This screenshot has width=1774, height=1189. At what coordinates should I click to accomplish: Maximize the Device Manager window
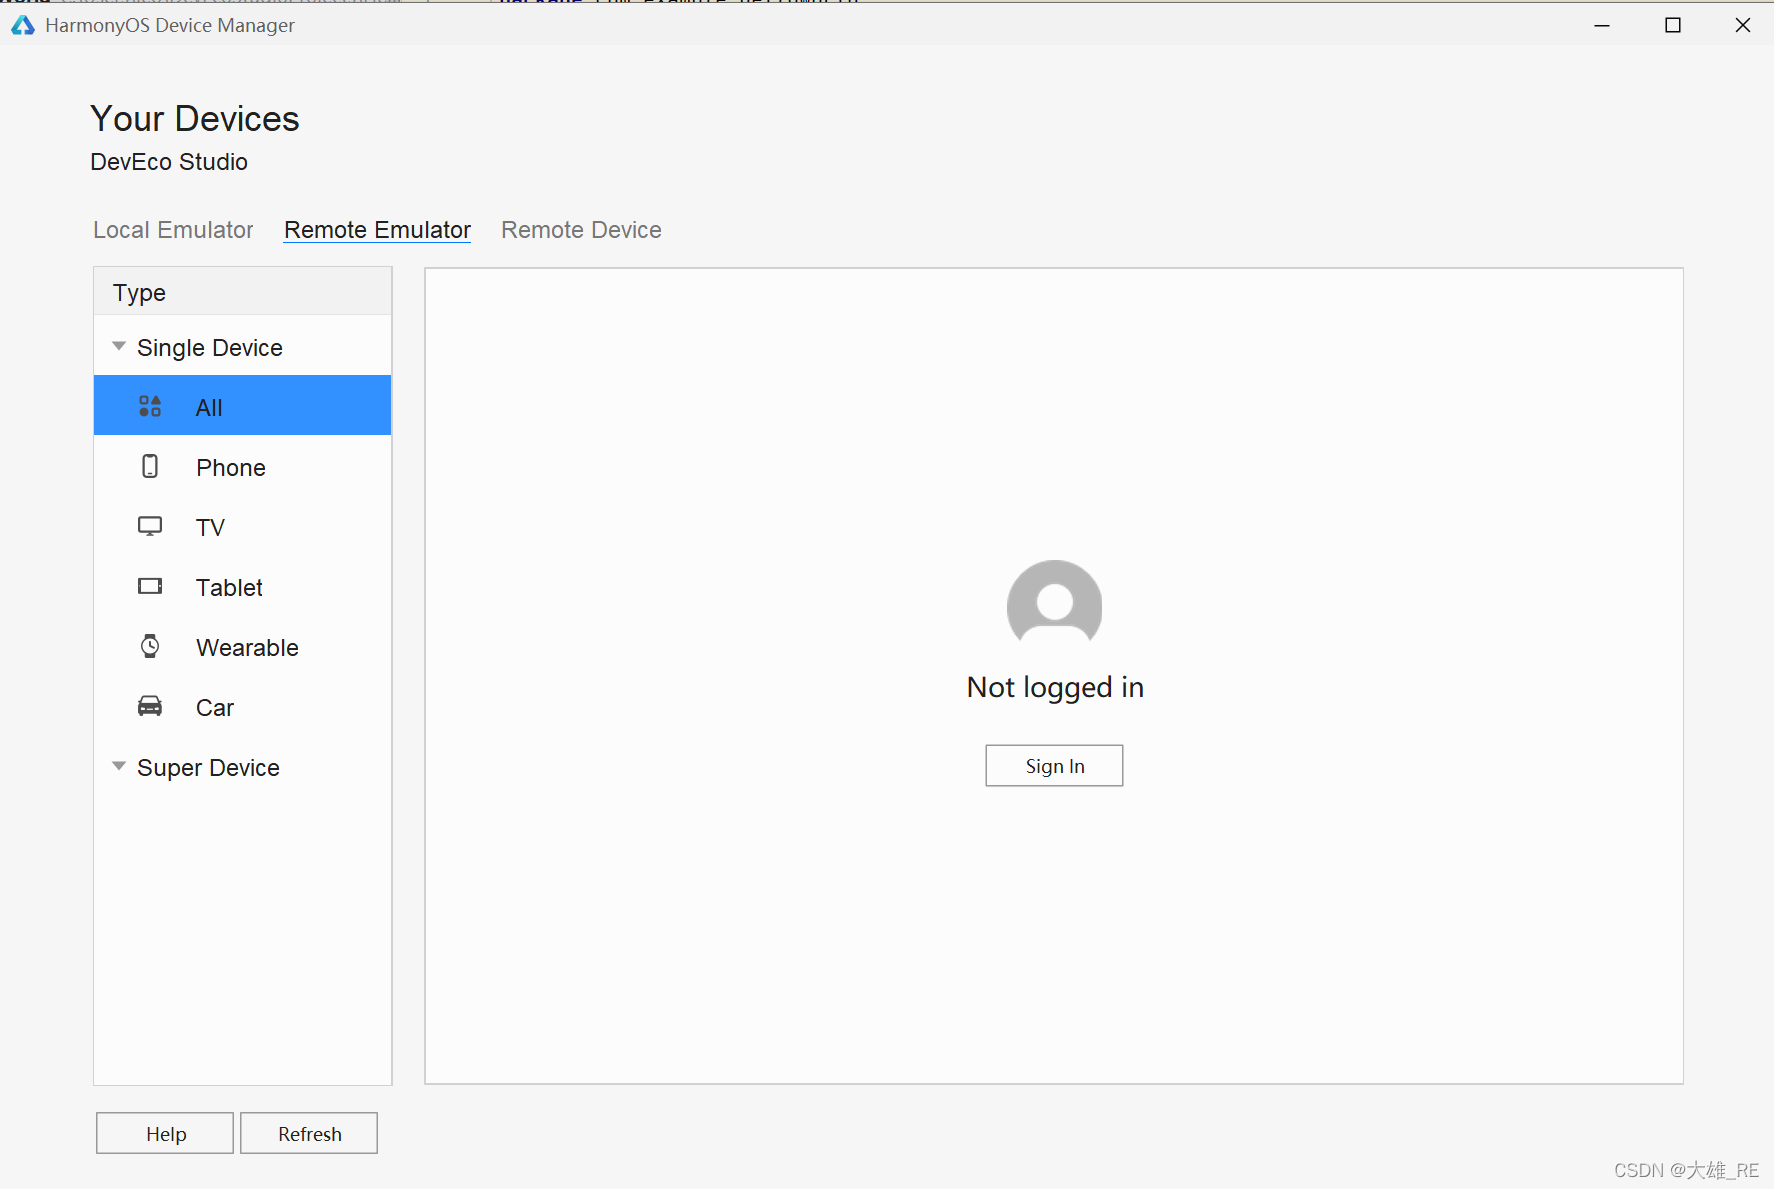point(1672,25)
